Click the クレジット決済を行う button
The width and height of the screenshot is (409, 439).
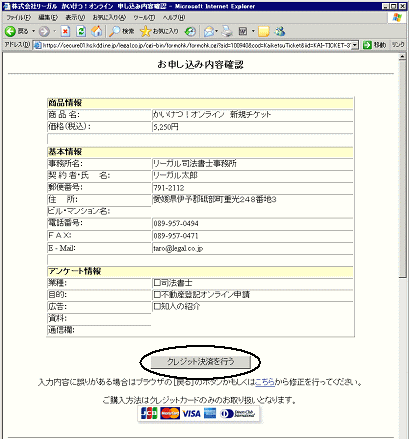[200, 362]
